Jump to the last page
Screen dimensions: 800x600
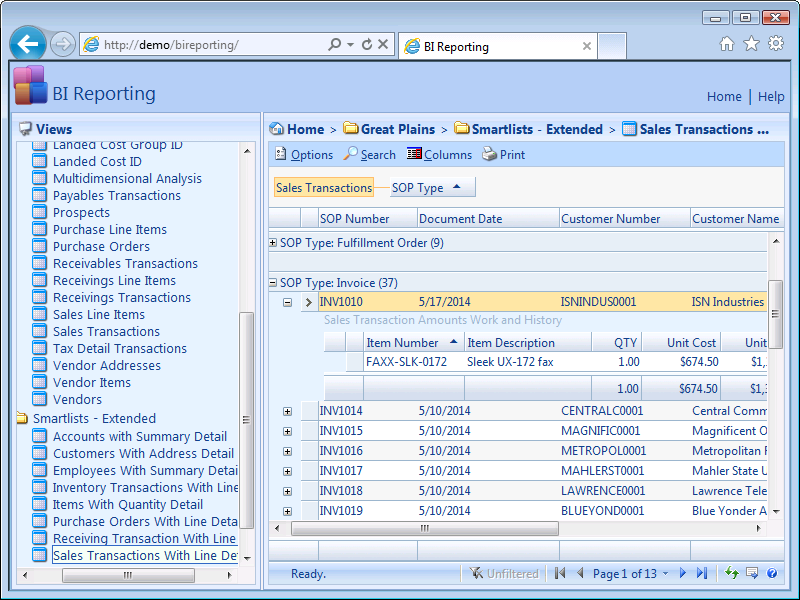[x=702, y=573]
